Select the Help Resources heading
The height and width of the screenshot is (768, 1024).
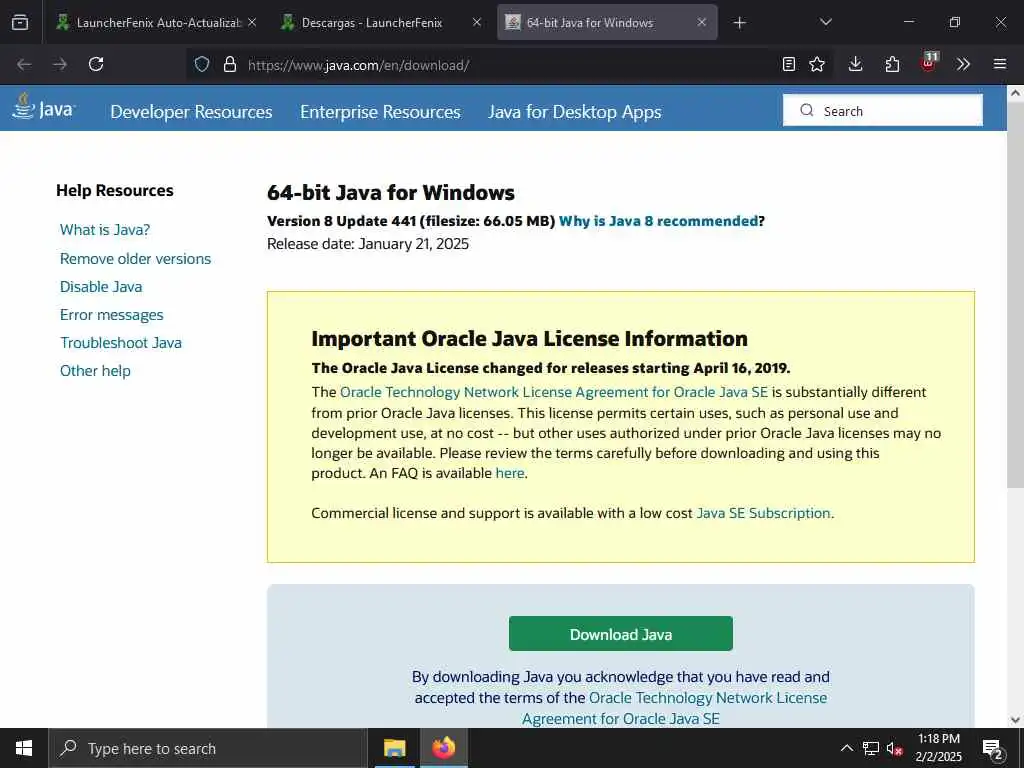(115, 191)
